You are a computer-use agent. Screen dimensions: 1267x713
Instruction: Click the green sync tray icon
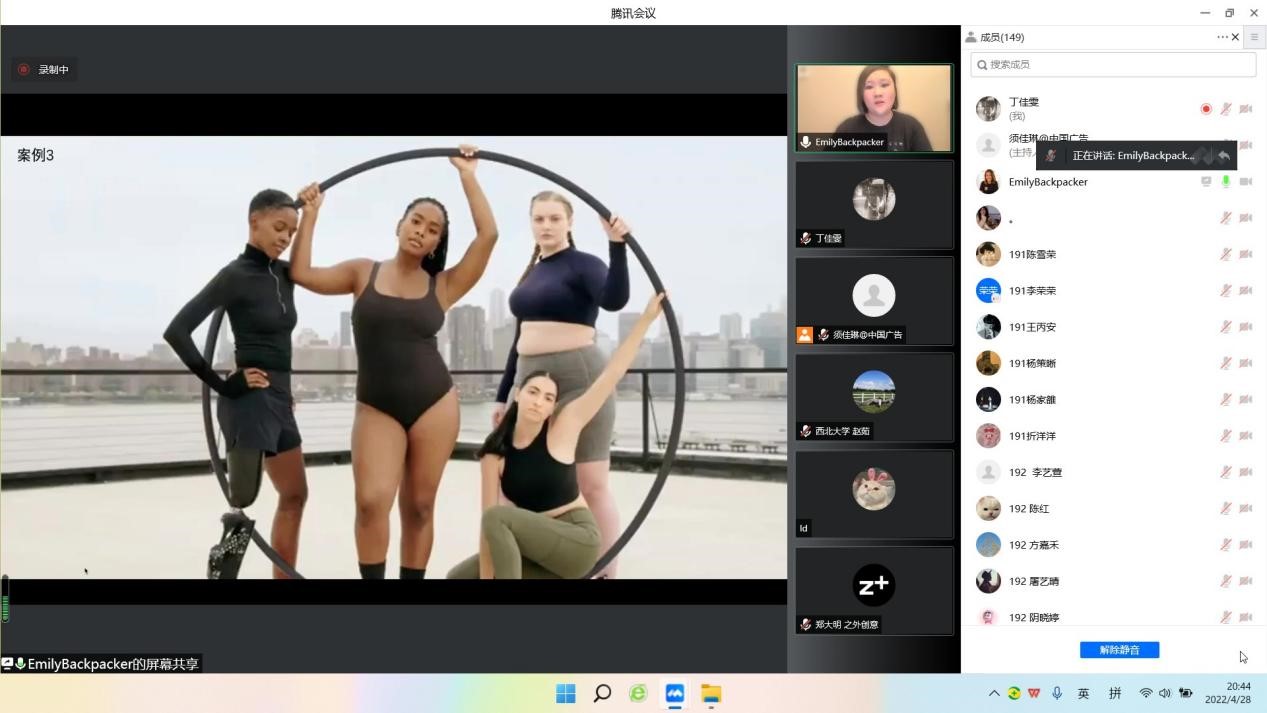(x=1014, y=693)
